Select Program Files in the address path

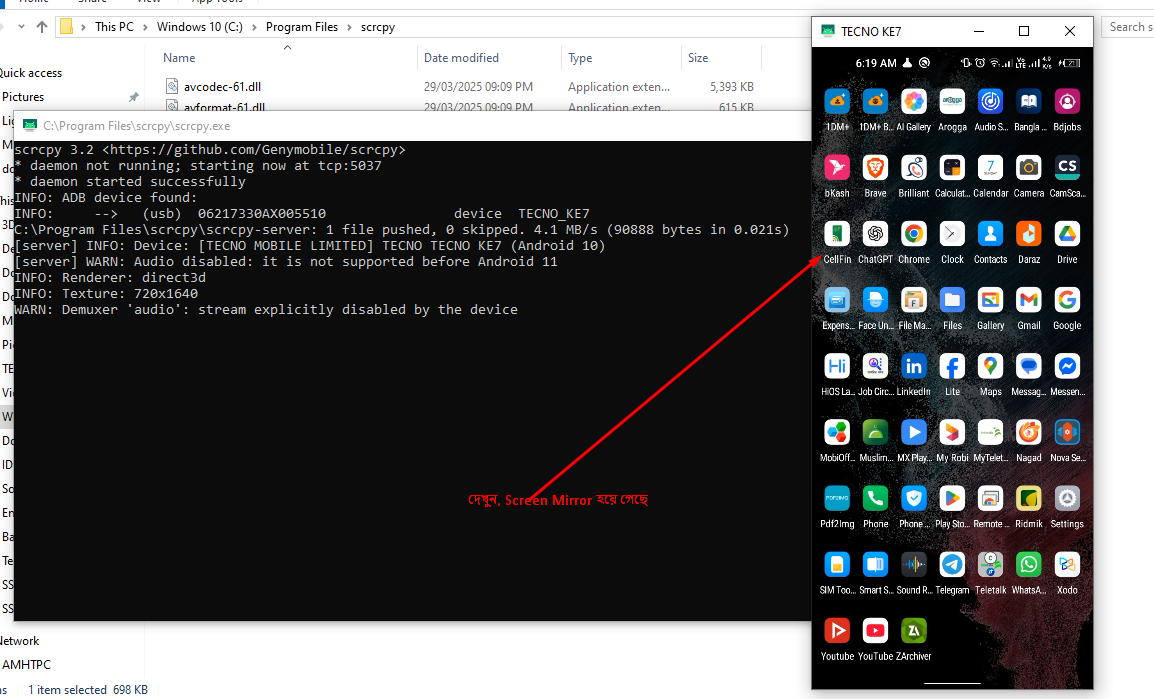pyautogui.click(x=302, y=27)
